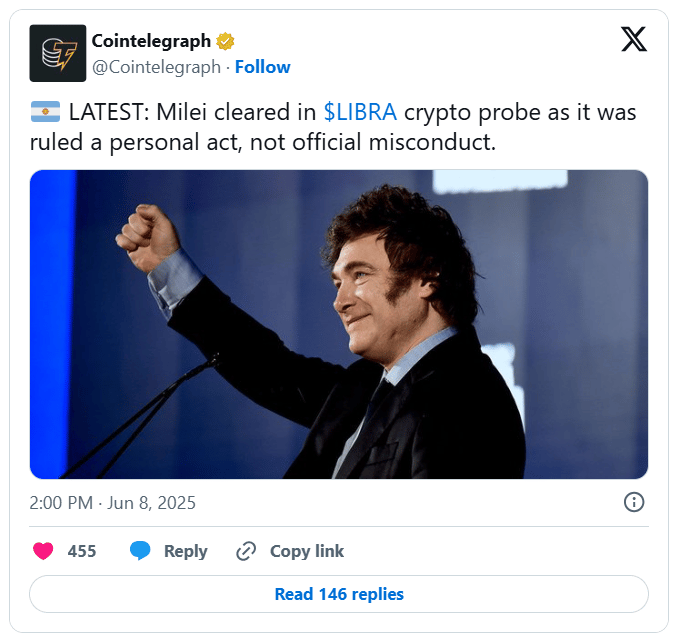
Task: Open the Cointelegraph profile avatar
Action: tap(58, 53)
